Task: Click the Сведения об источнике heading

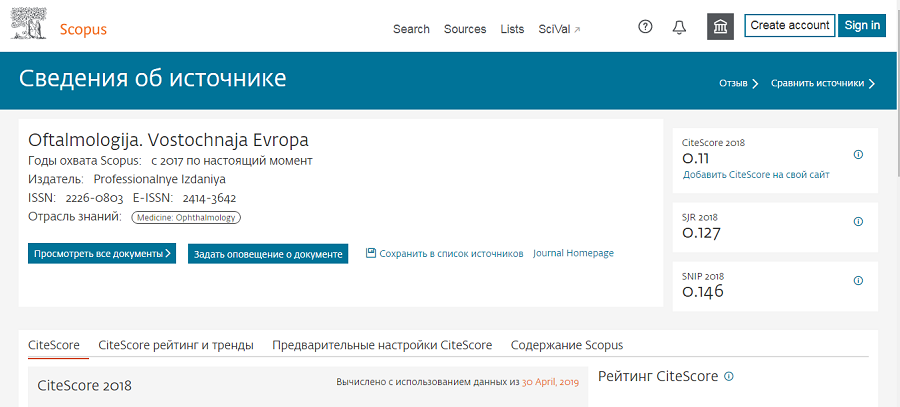Action: pos(153,79)
